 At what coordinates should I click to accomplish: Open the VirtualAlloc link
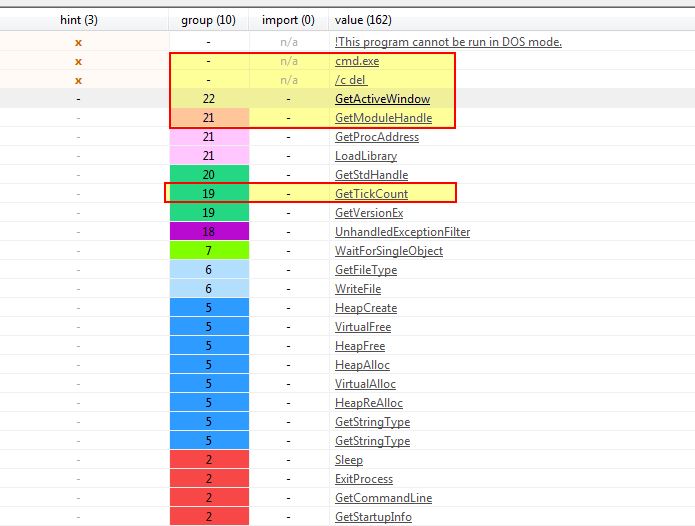365,384
